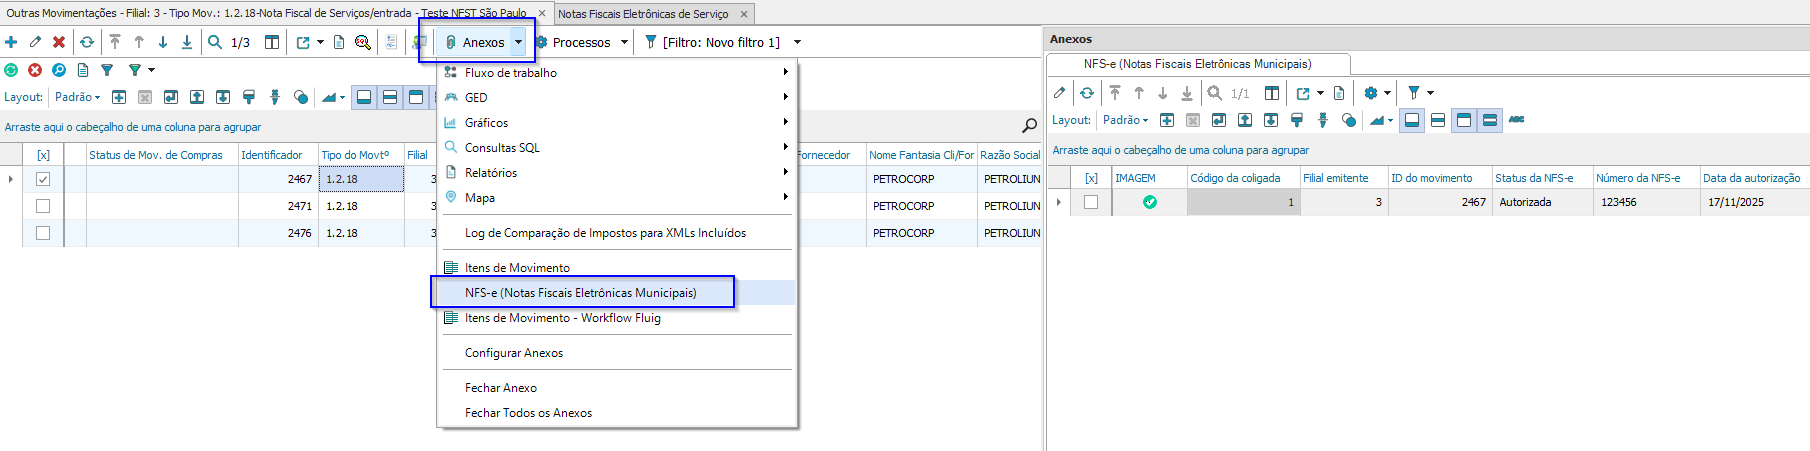This screenshot has width=1810, height=451.
Task: Expand the Padrão layout dropdown in left panel
Action: (78, 97)
